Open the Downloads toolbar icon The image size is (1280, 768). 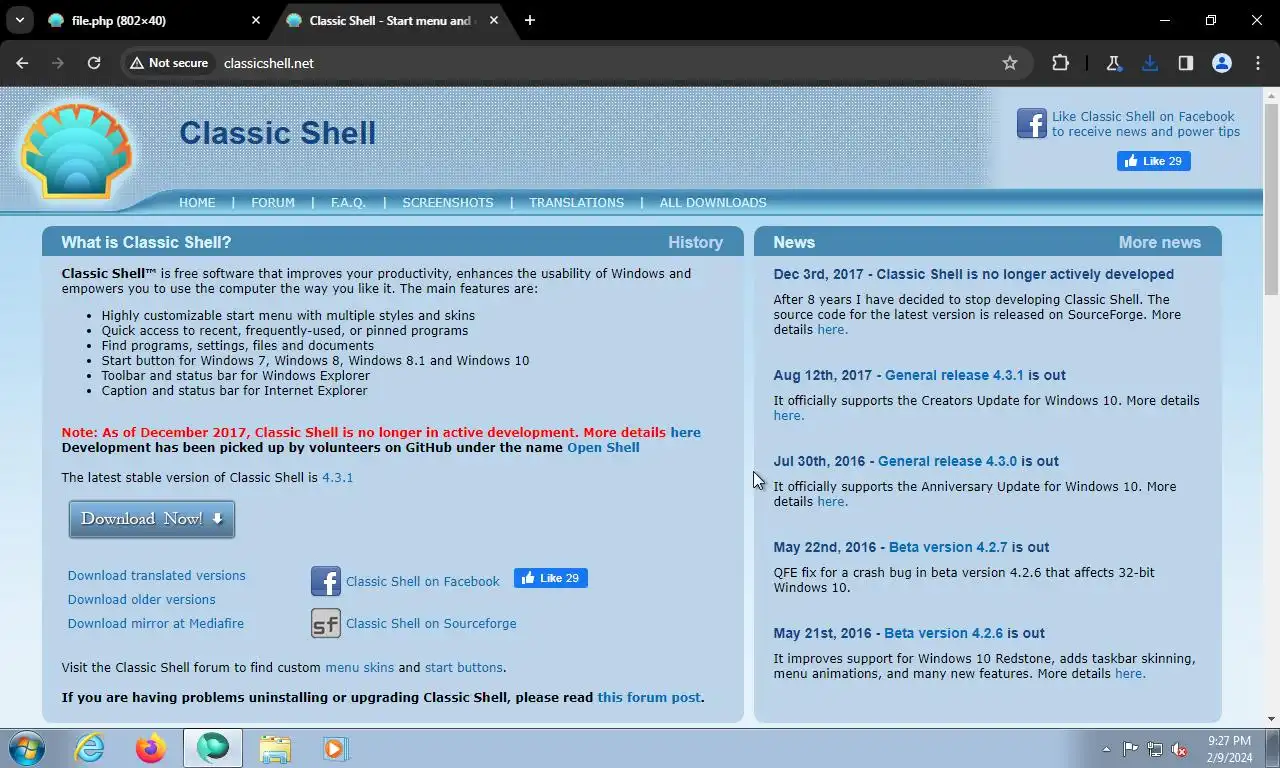(1149, 63)
